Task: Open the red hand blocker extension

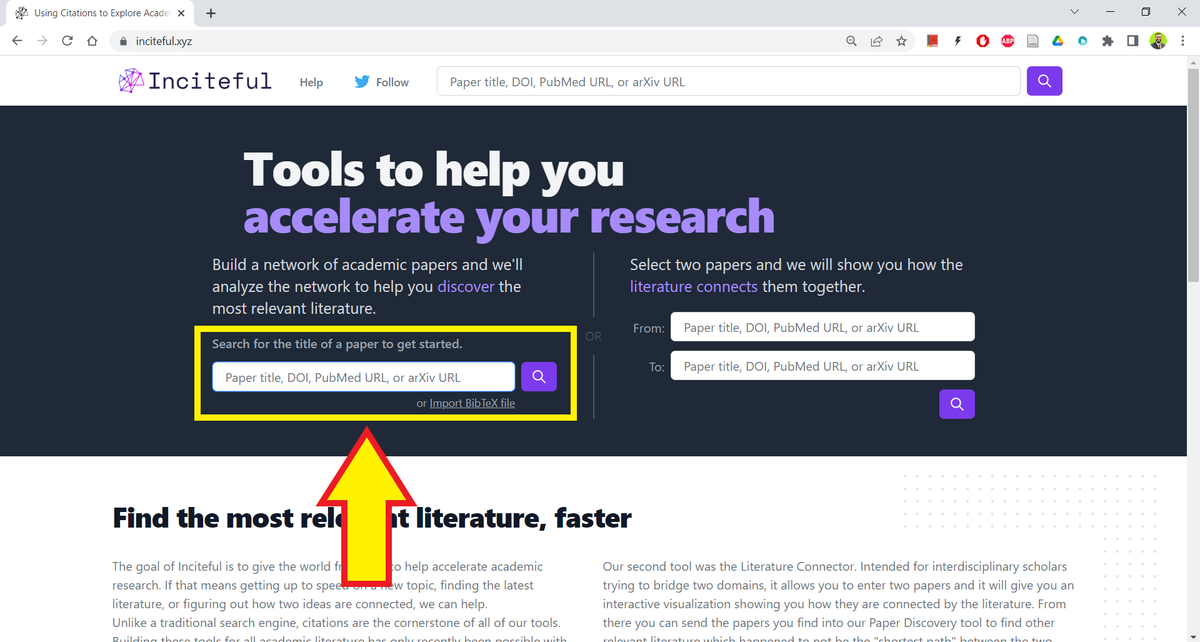Action: [983, 42]
